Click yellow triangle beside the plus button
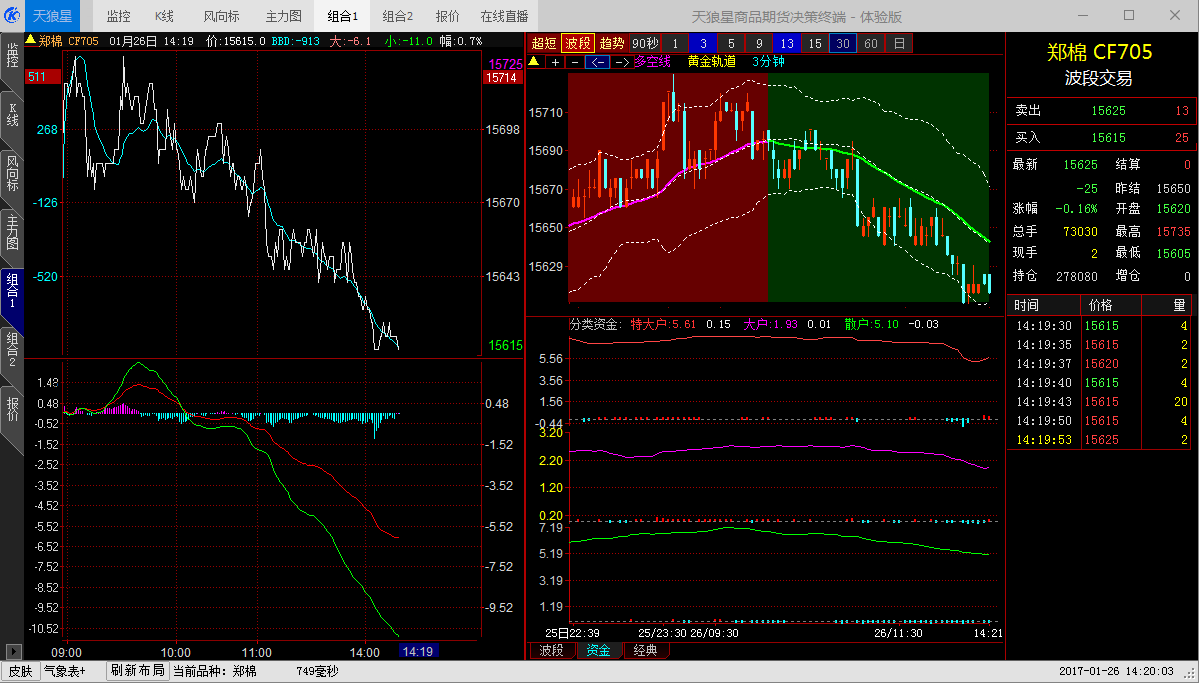This screenshot has height=683, width=1199. [x=534, y=61]
